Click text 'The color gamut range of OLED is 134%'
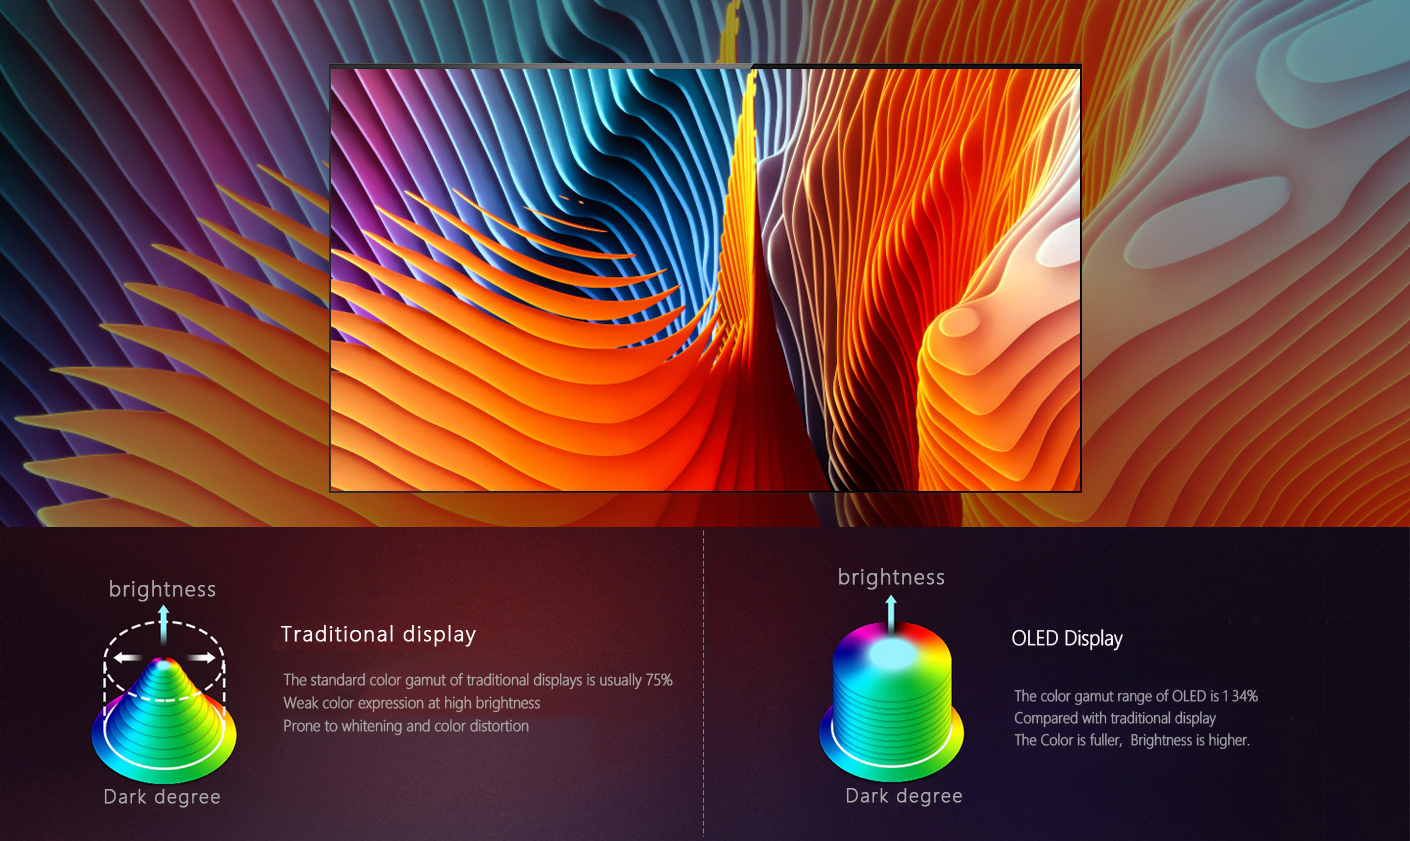Image resolution: width=1410 pixels, height=841 pixels. [x=1136, y=696]
